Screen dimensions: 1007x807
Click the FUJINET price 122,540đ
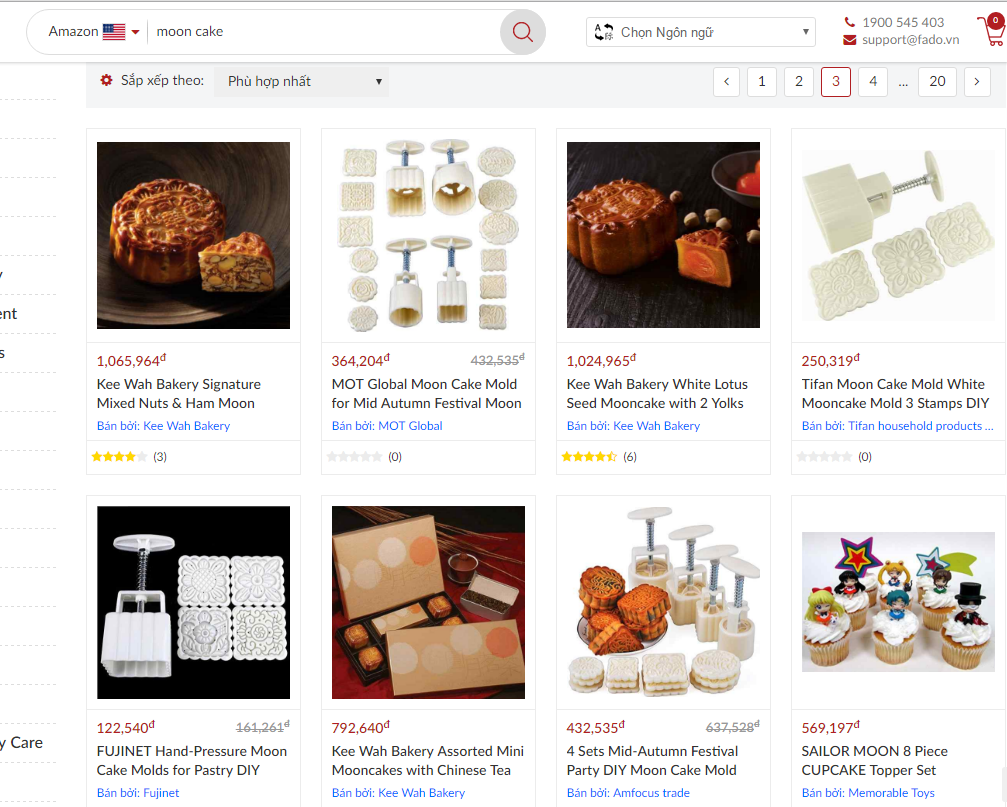click(x=125, y=727)
